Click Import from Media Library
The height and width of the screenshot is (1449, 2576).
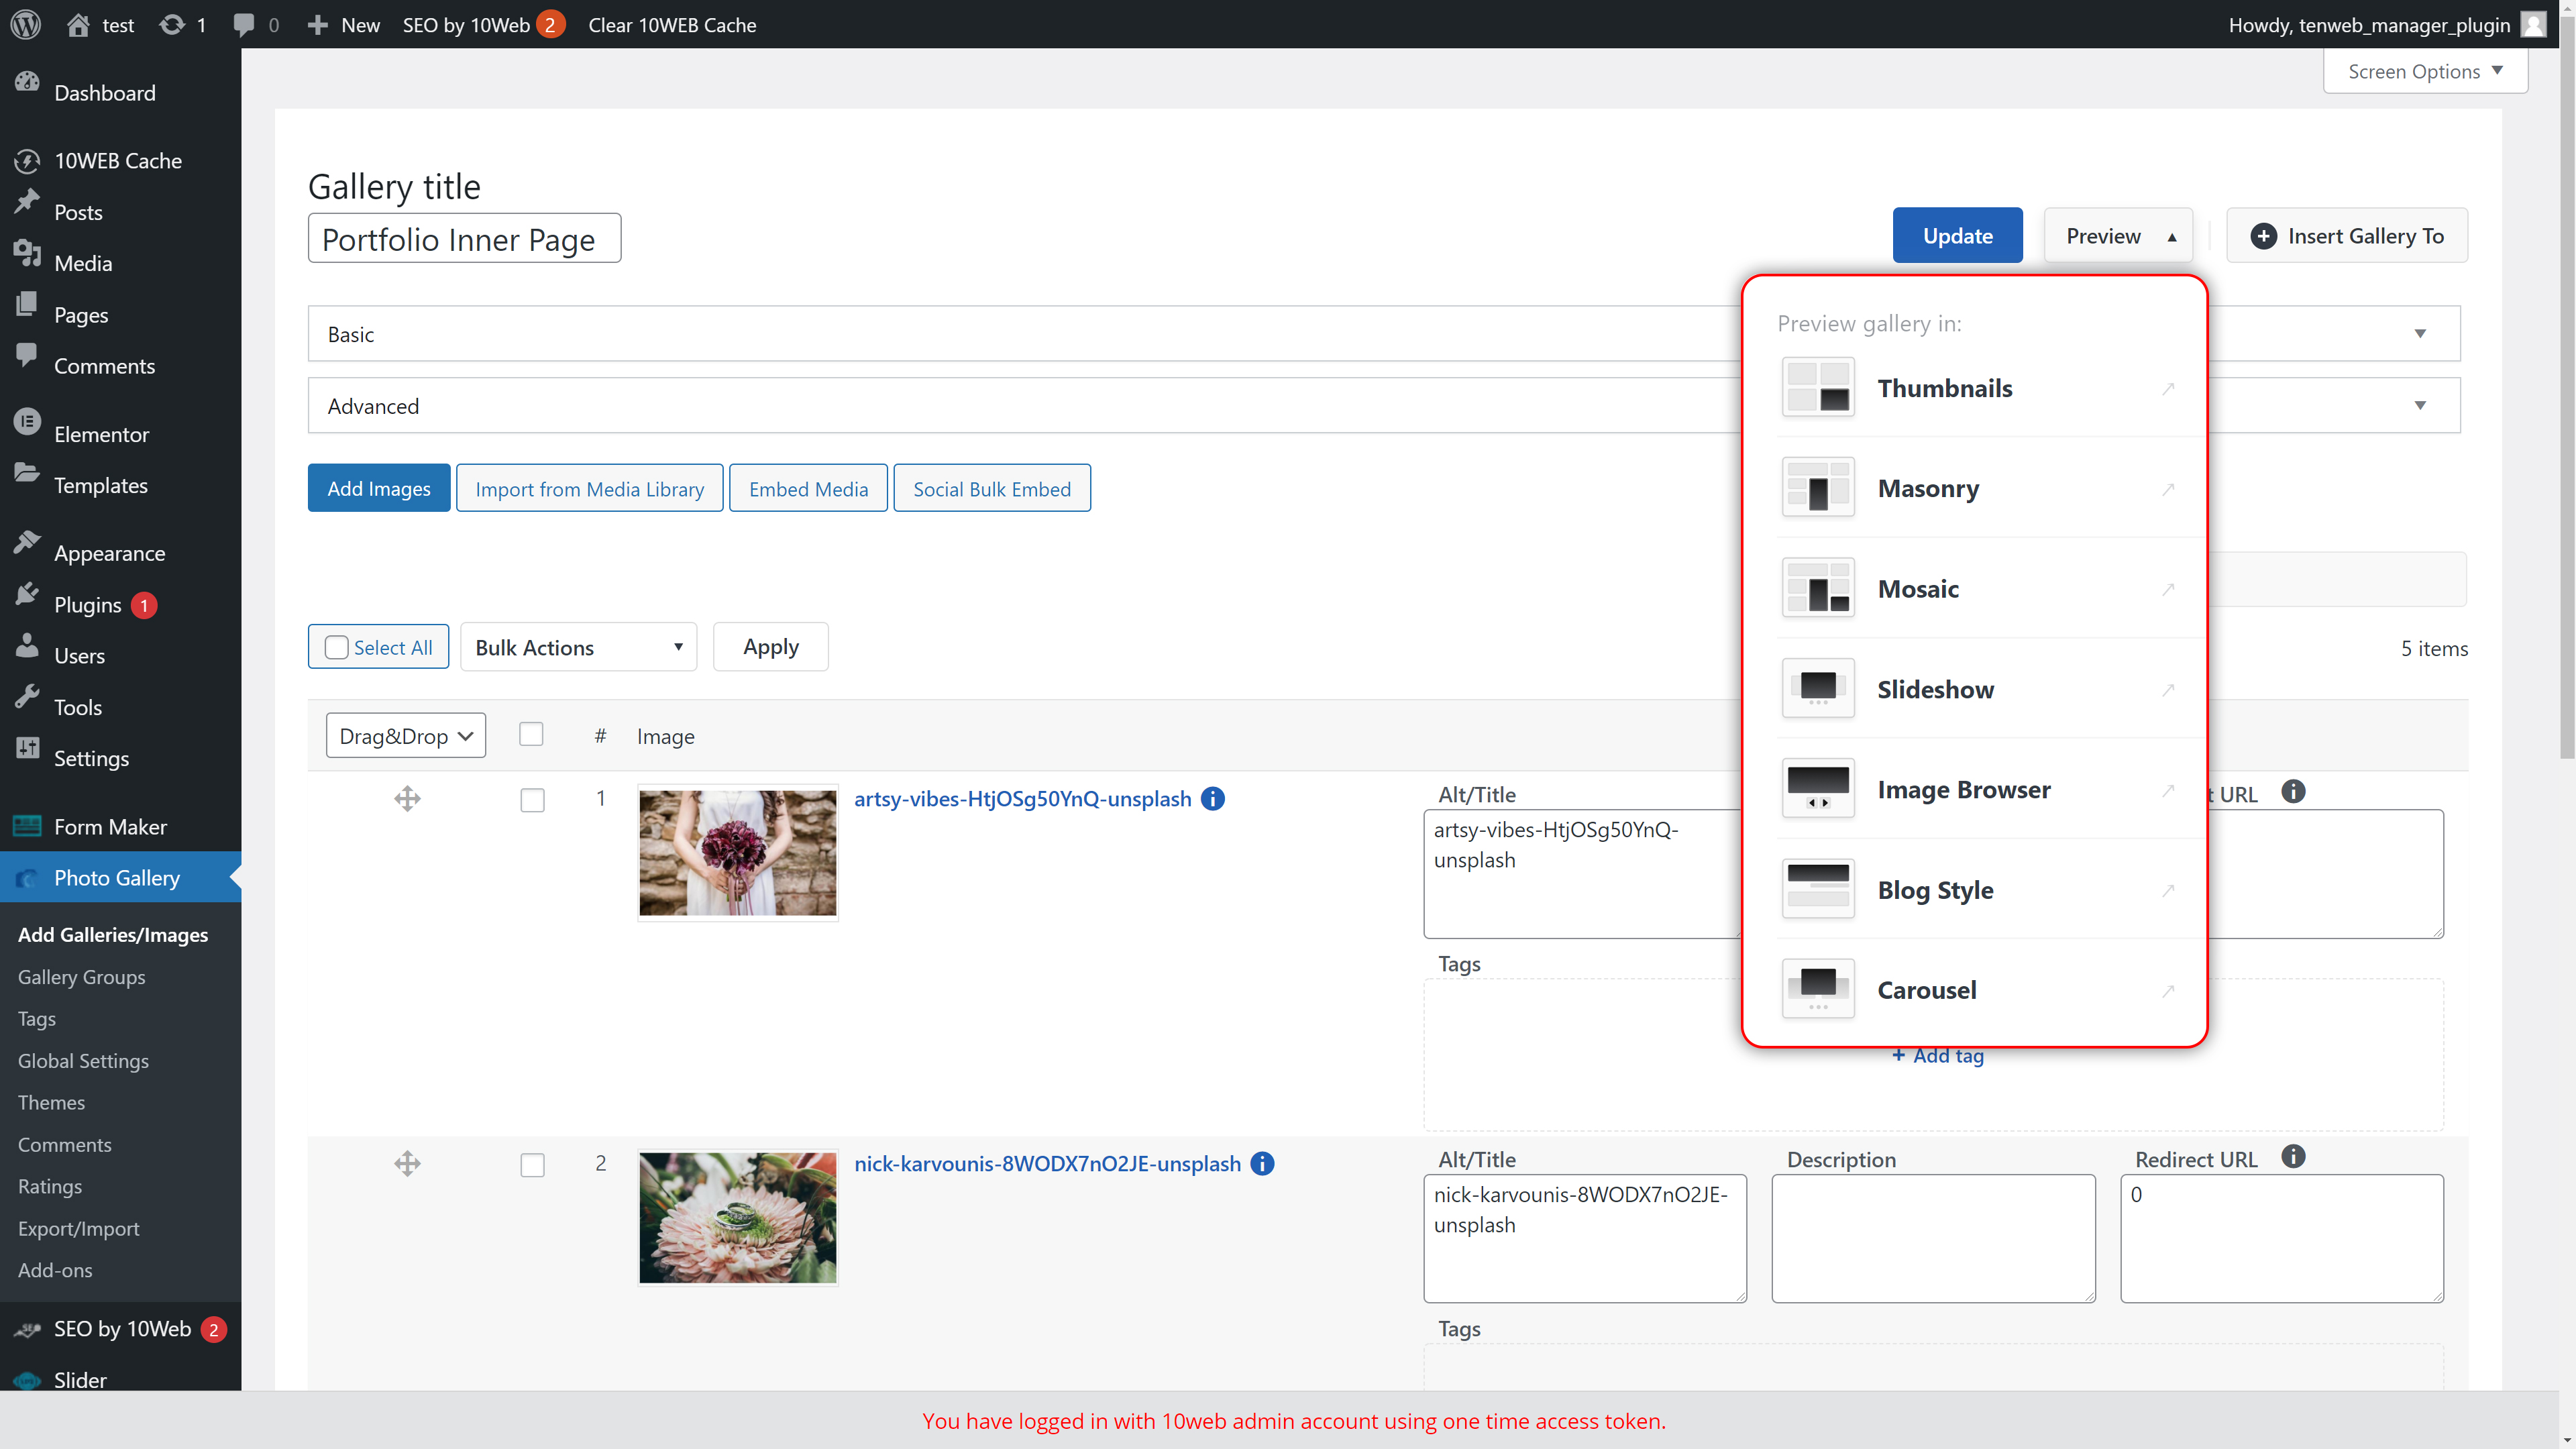click(590, 488)
